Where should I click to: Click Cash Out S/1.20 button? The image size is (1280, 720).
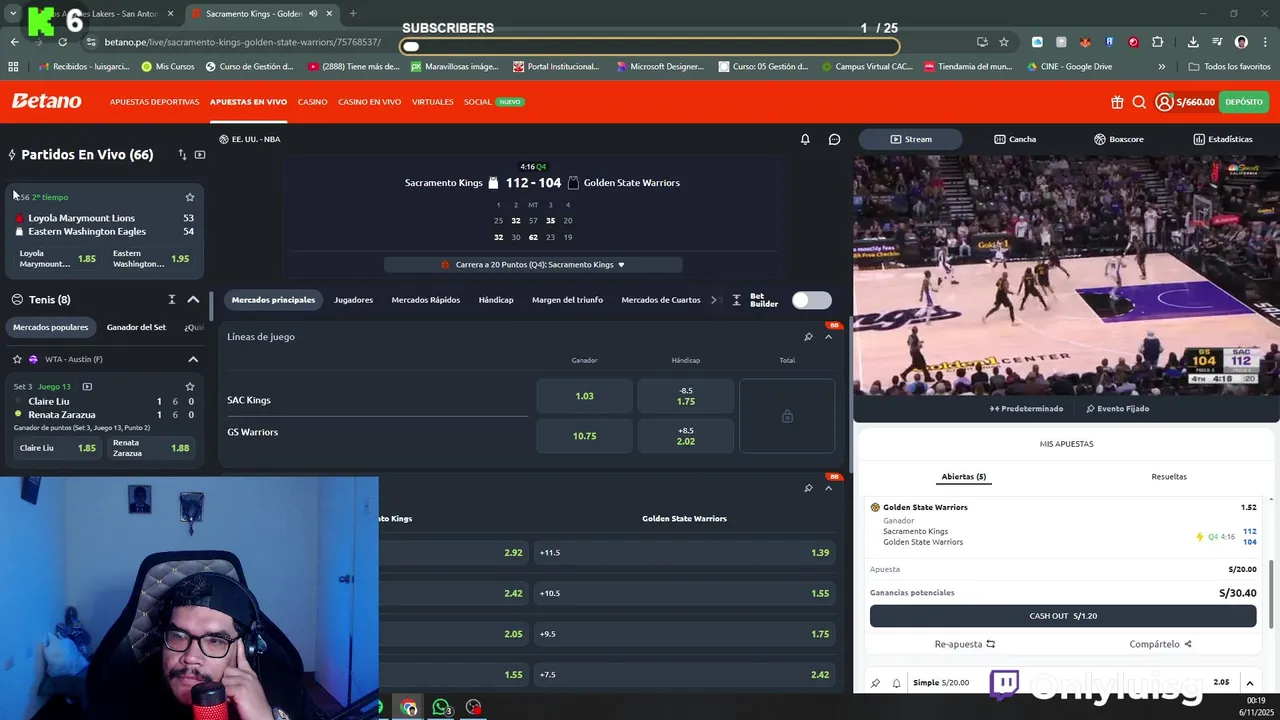(x=1063, y=616)
